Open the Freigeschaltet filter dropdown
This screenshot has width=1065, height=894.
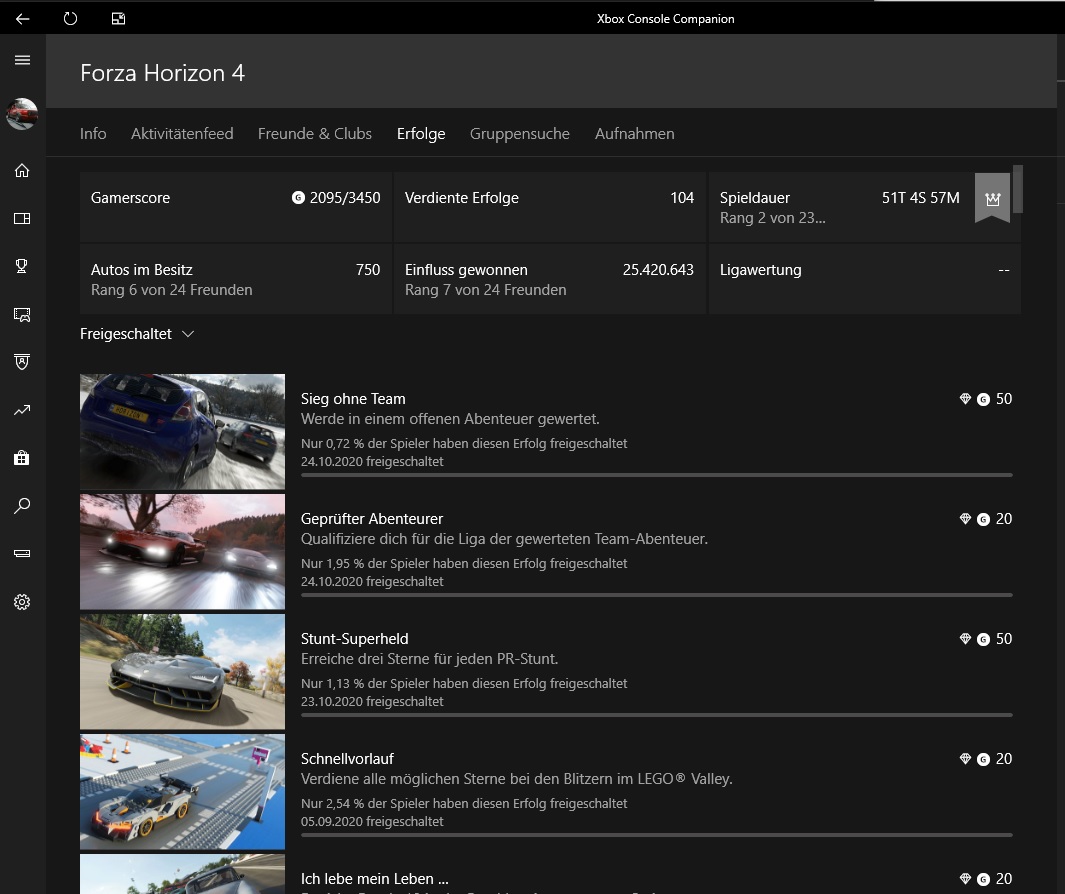point(137,334)
